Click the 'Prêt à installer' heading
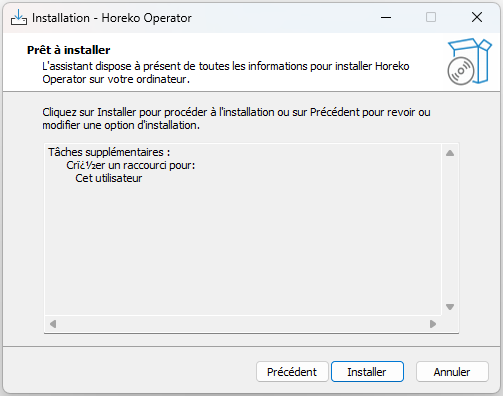The height and width of the screenshot is (396, 503). (69, 50)
